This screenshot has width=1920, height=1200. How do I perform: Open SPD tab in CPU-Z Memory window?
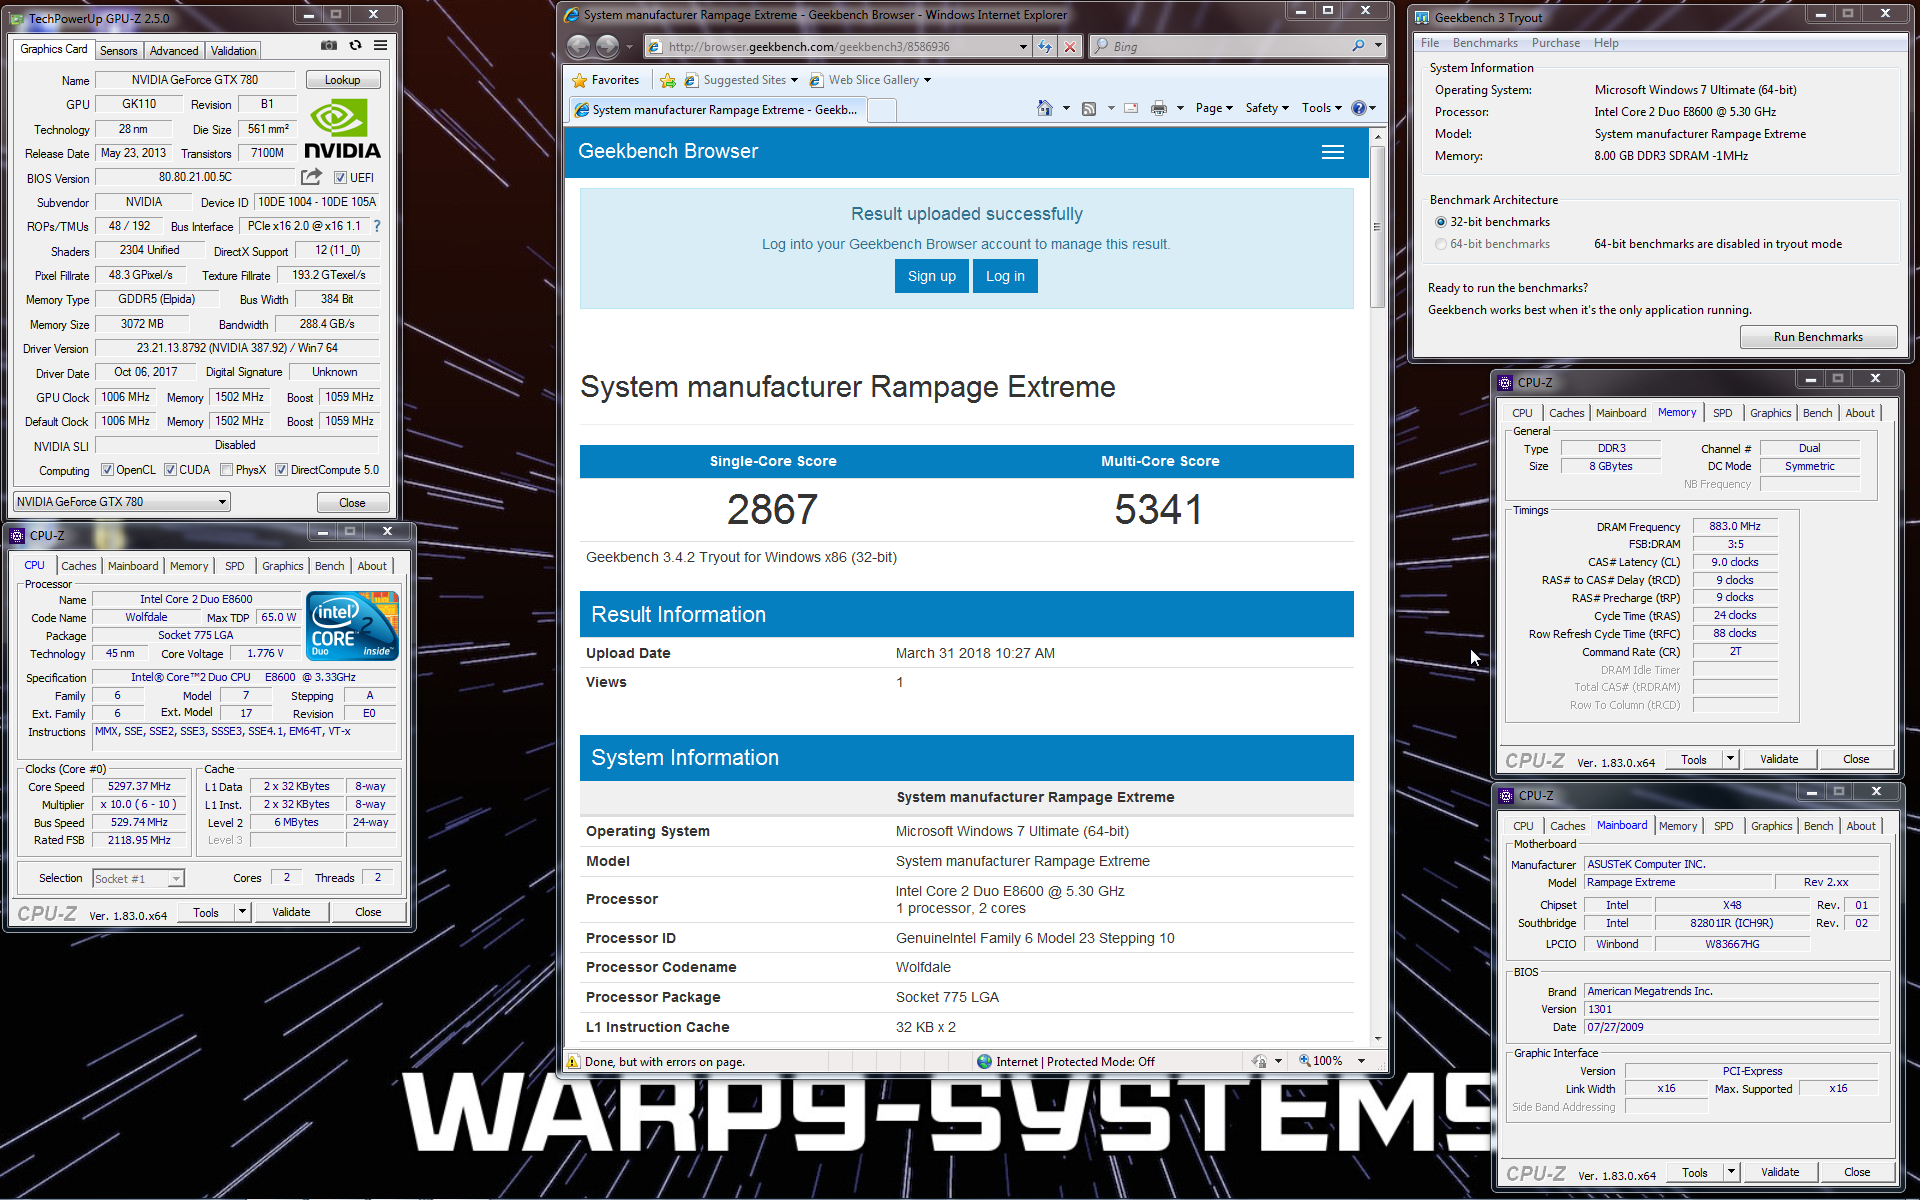coord(1723,413)
